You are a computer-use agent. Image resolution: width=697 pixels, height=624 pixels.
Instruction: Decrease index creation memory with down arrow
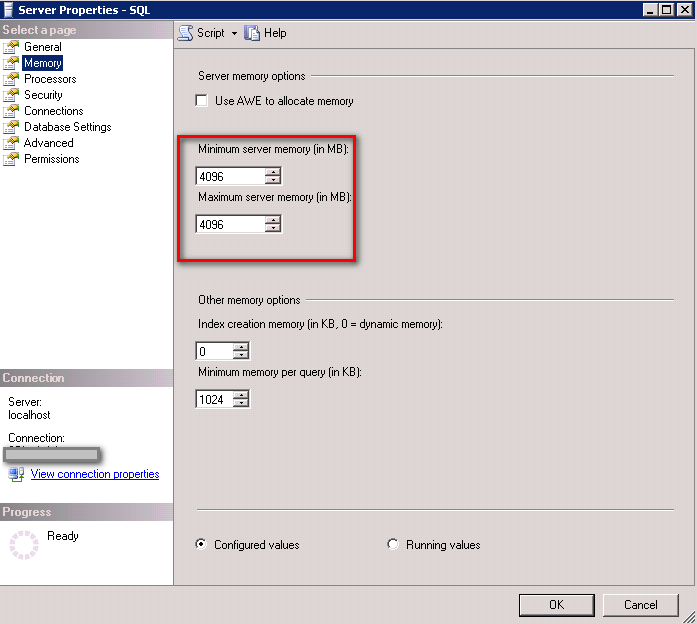pos(240,355)
